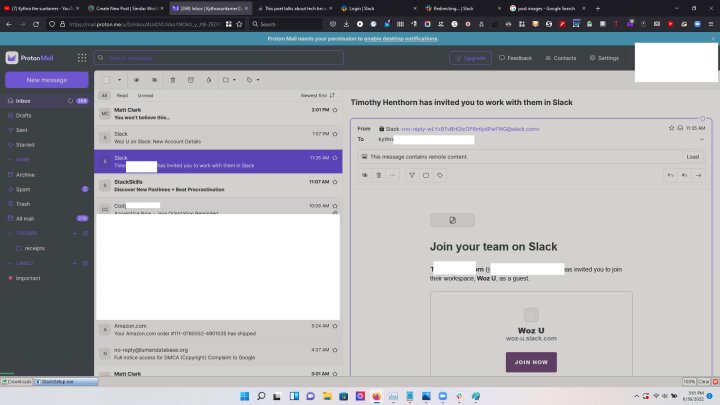The width and height of the screenshot is (720, 405).
Task: Star the Amazon.com 5:24 AM message
Action: (335, 326)
